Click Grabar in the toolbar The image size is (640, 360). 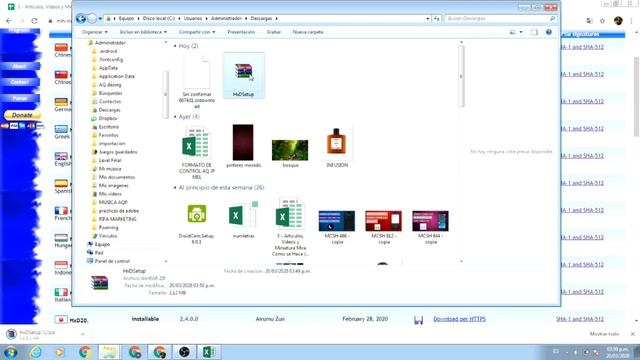[273, 32]
